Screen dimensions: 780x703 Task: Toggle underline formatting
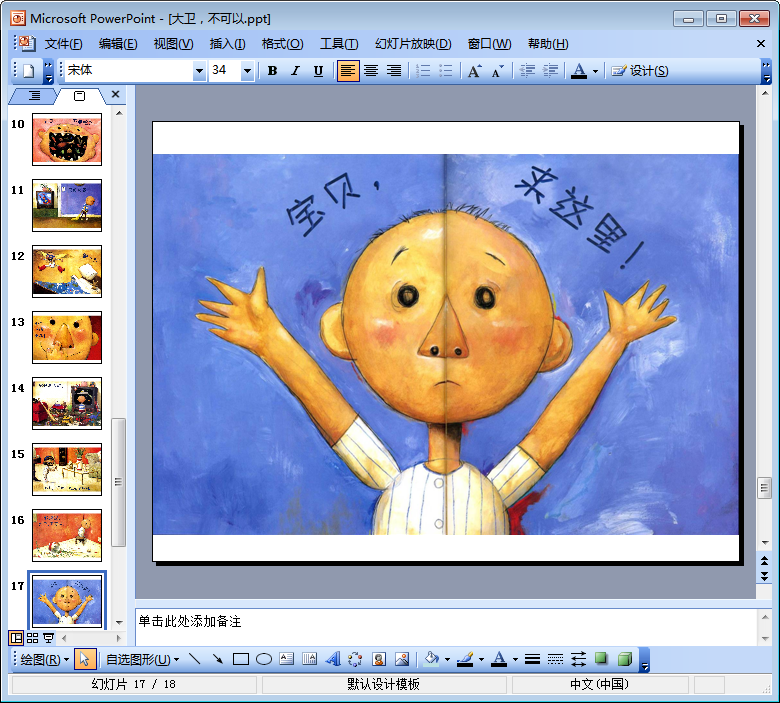(x=318, y=71)
